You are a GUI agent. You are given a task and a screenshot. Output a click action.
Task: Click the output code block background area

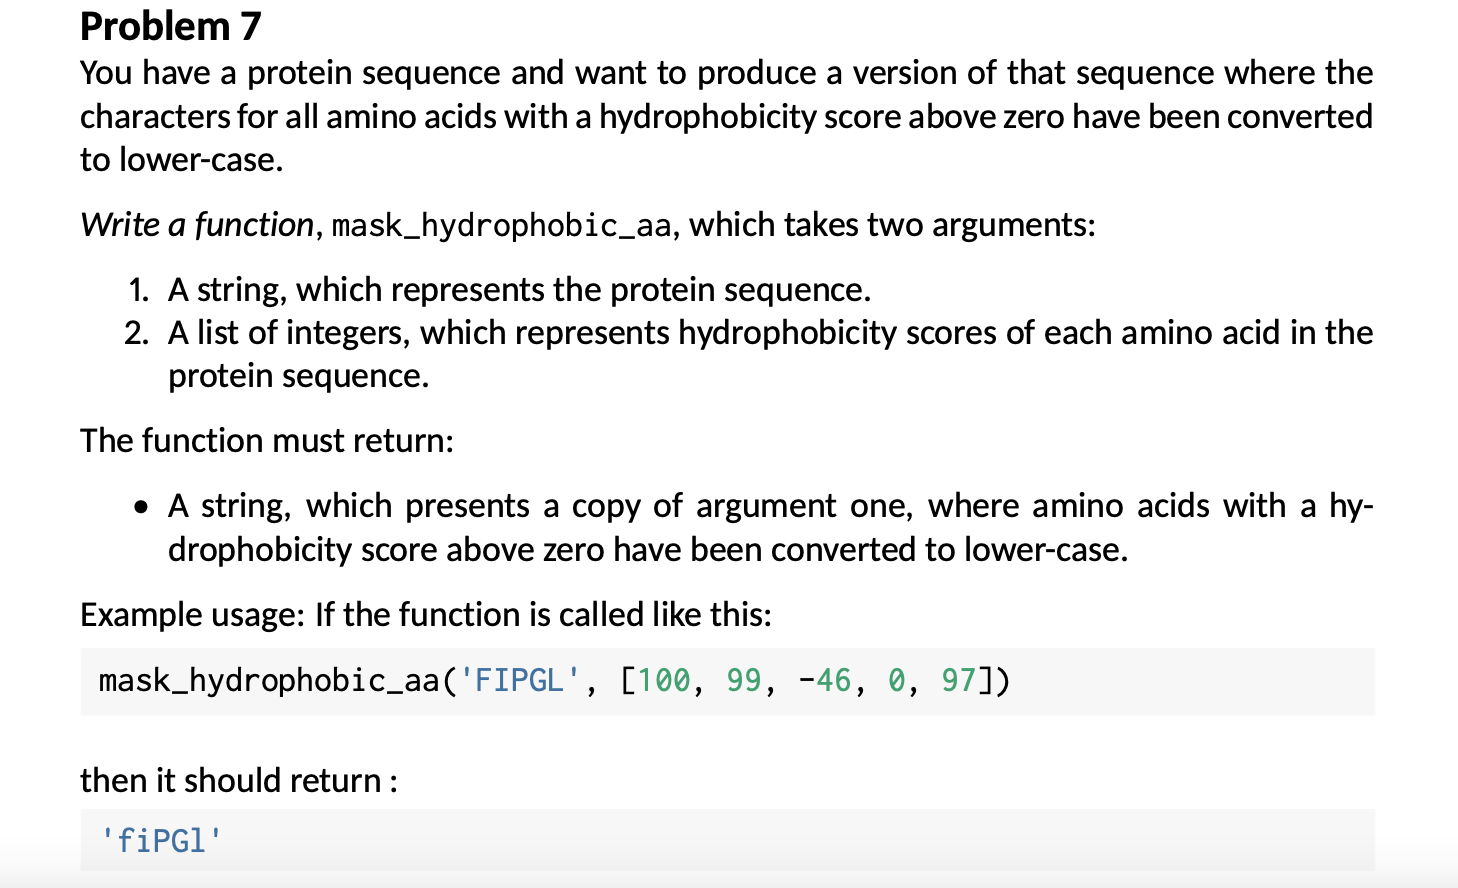coord(800,841)
